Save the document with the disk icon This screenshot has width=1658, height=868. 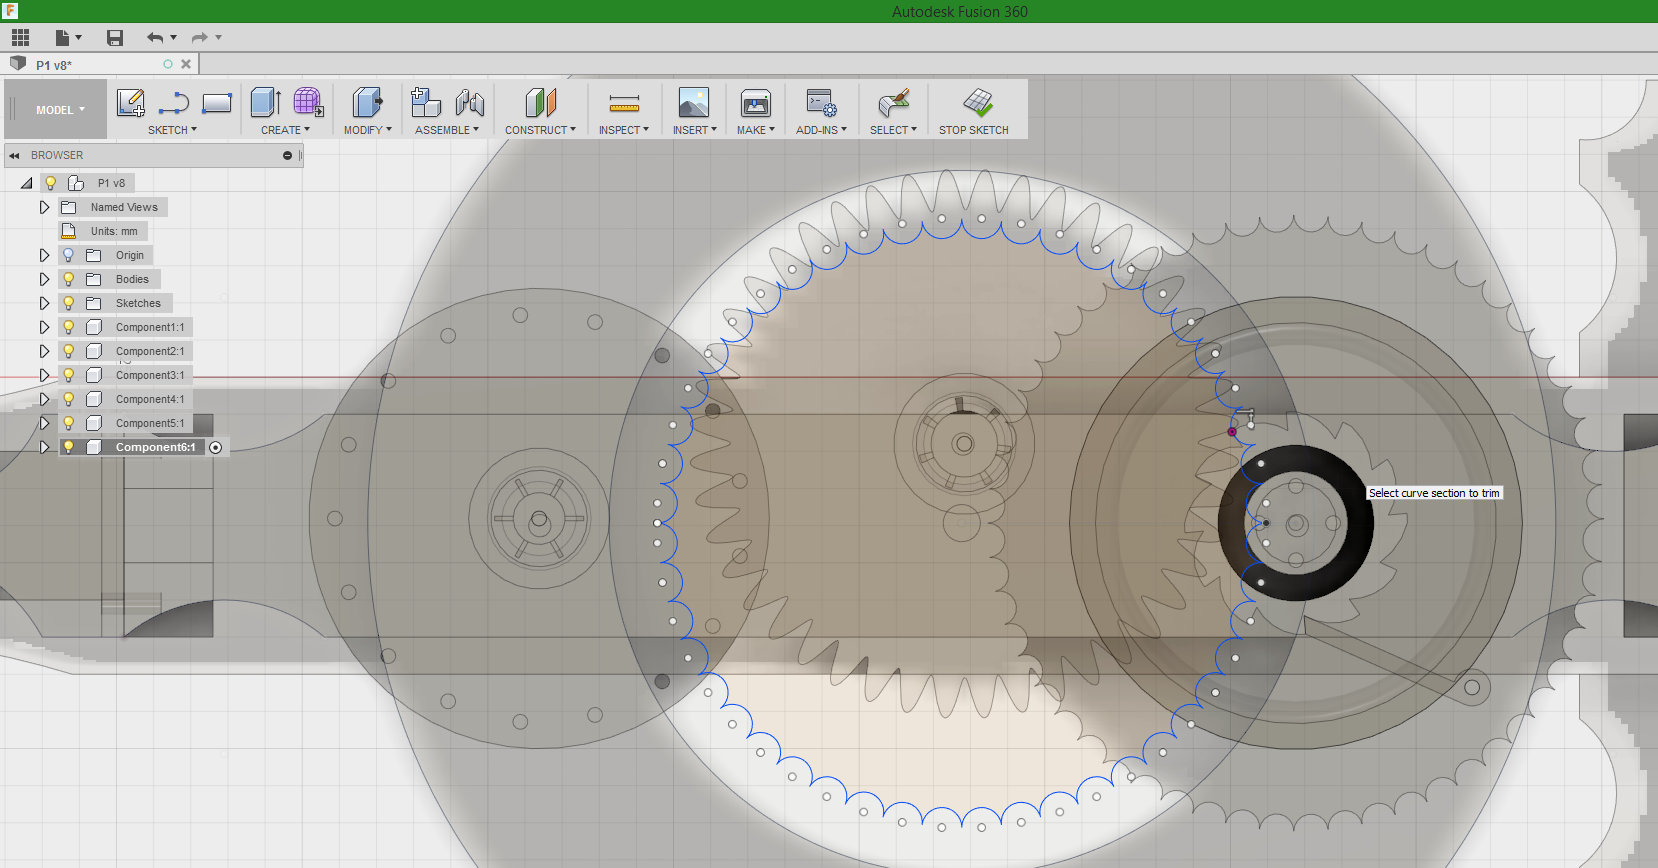(x=115, y=38)
